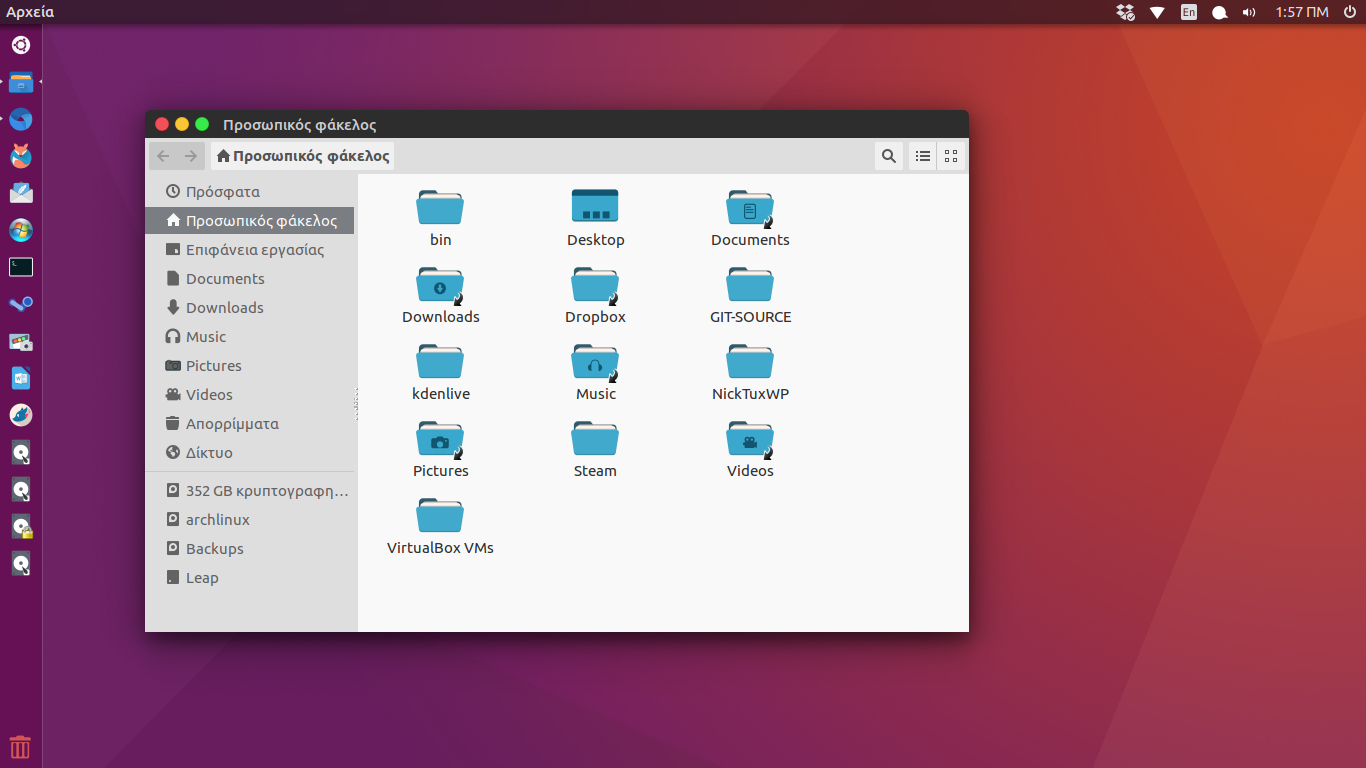
Task: Open Πρόσφατα in the sidebar
Action: click(x=222, y=191)
